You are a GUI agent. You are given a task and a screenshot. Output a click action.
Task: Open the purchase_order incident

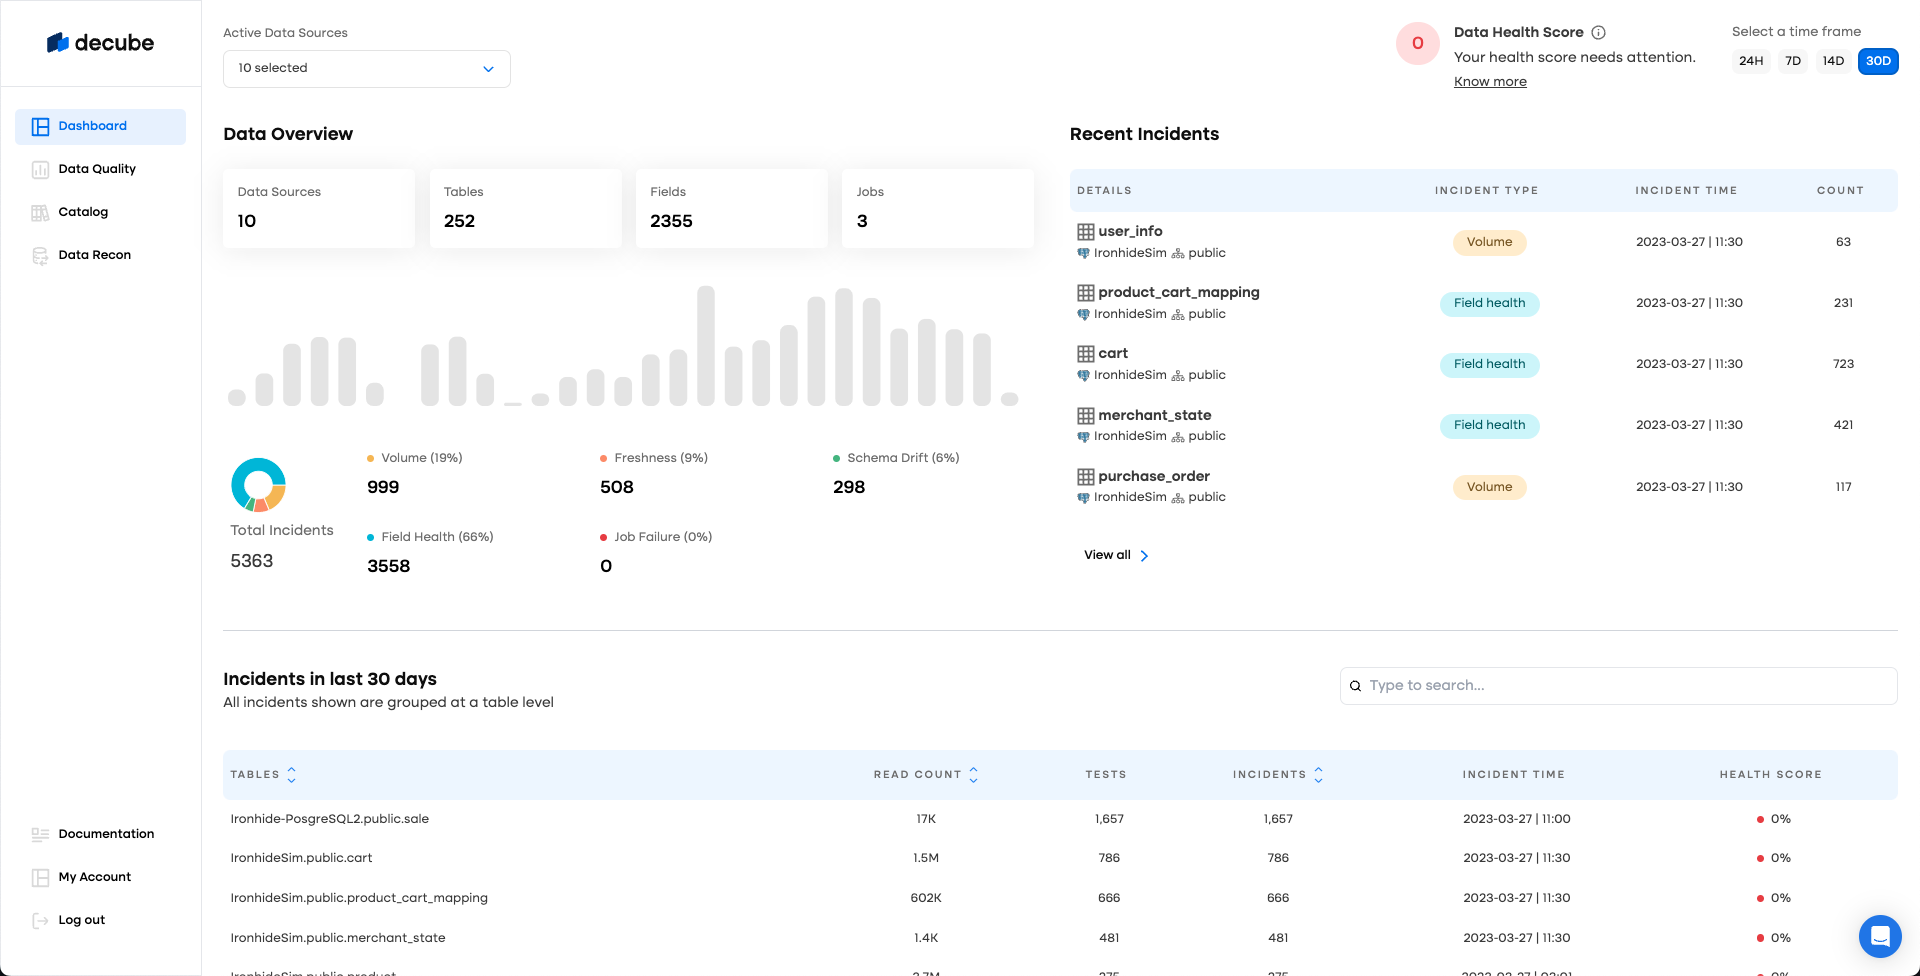(x=1154, y=476)
